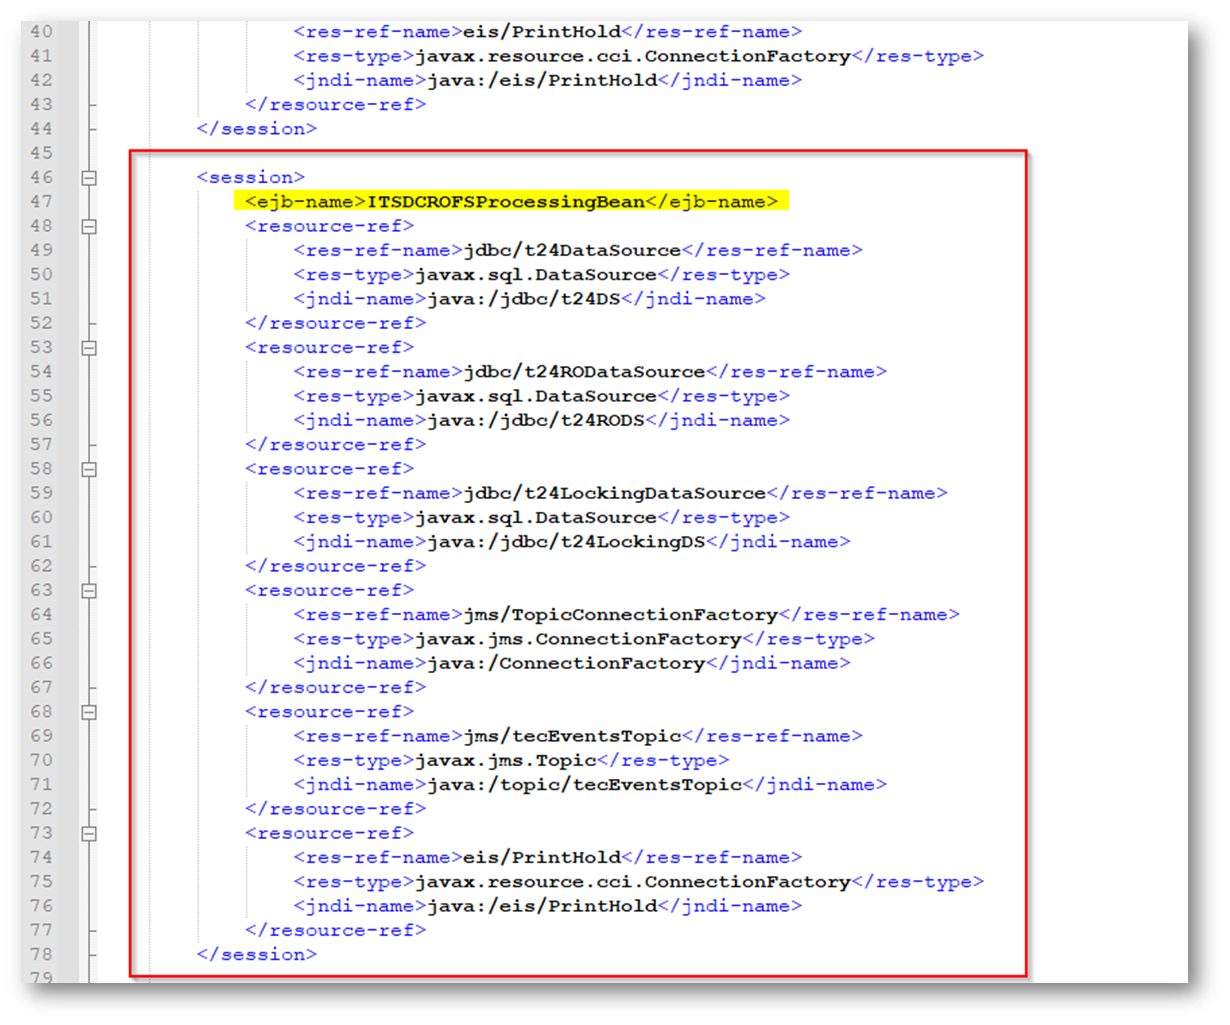
Task: Collapse the resource-ref block at line 48
Action: pos(89,227)
